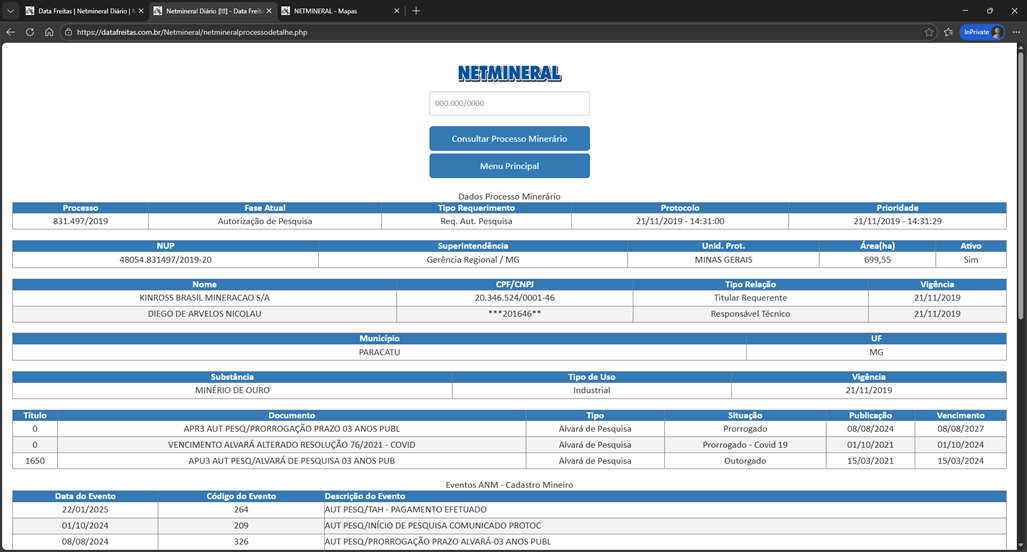The width and height of the screenshot is (1027, 552).
Task: Open the tab actions dropdown
Action: point(10,10)
